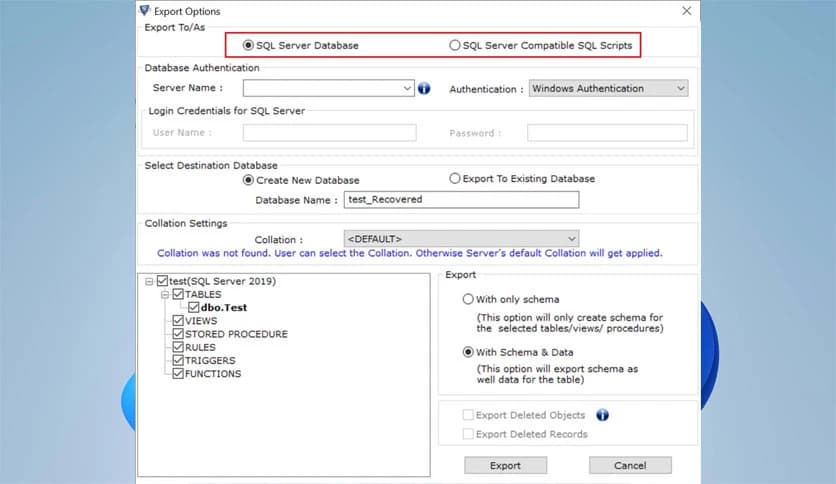
Task: Toggle the TABLES checkbox
Action: [178, 294]
